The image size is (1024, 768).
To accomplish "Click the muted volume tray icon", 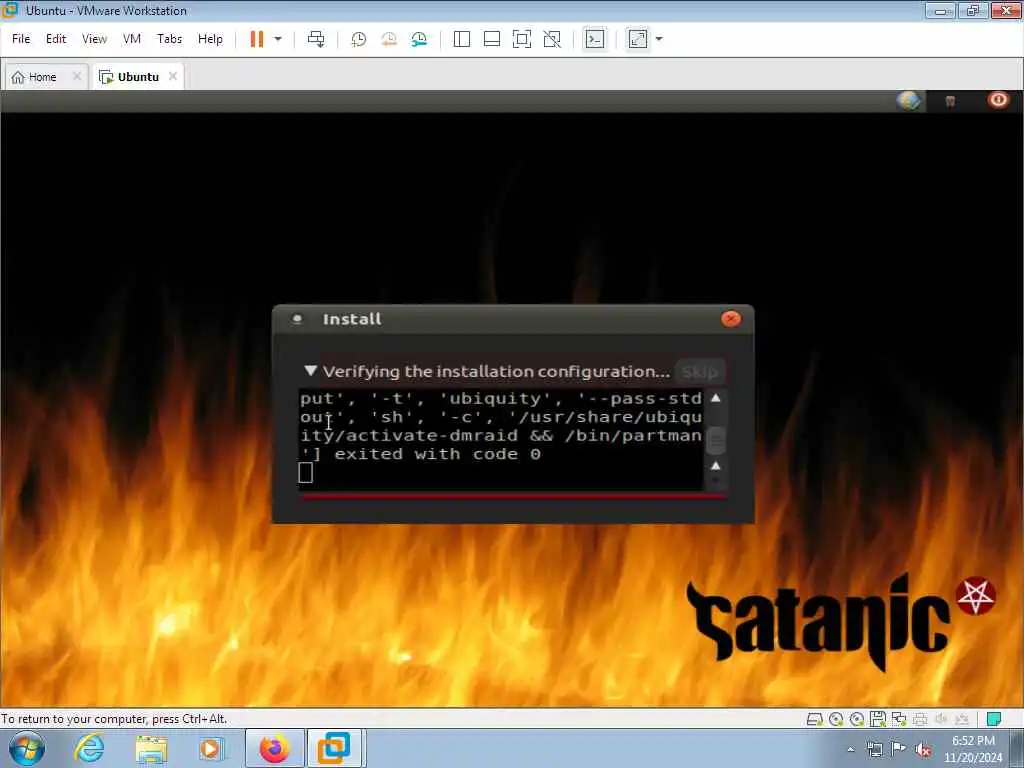I will pos(923,750).
